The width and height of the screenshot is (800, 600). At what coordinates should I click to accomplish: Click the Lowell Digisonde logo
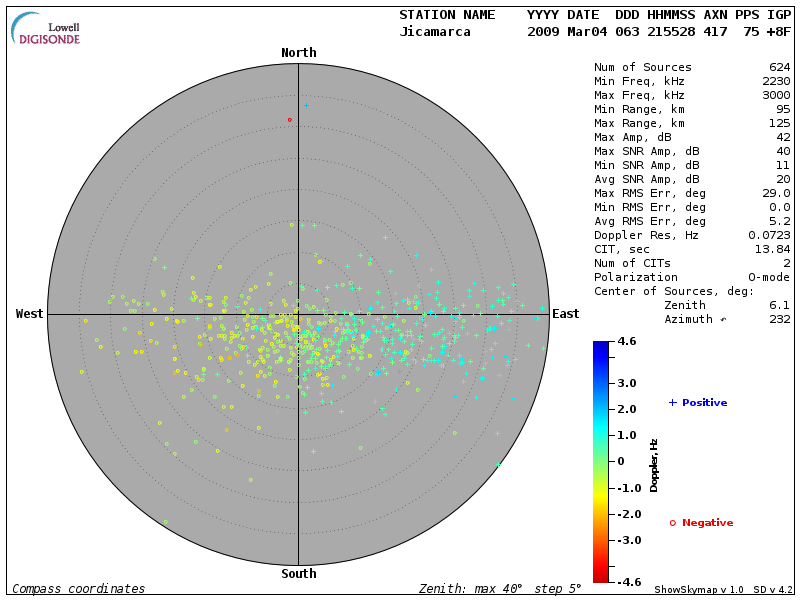(x=46, y=29)
